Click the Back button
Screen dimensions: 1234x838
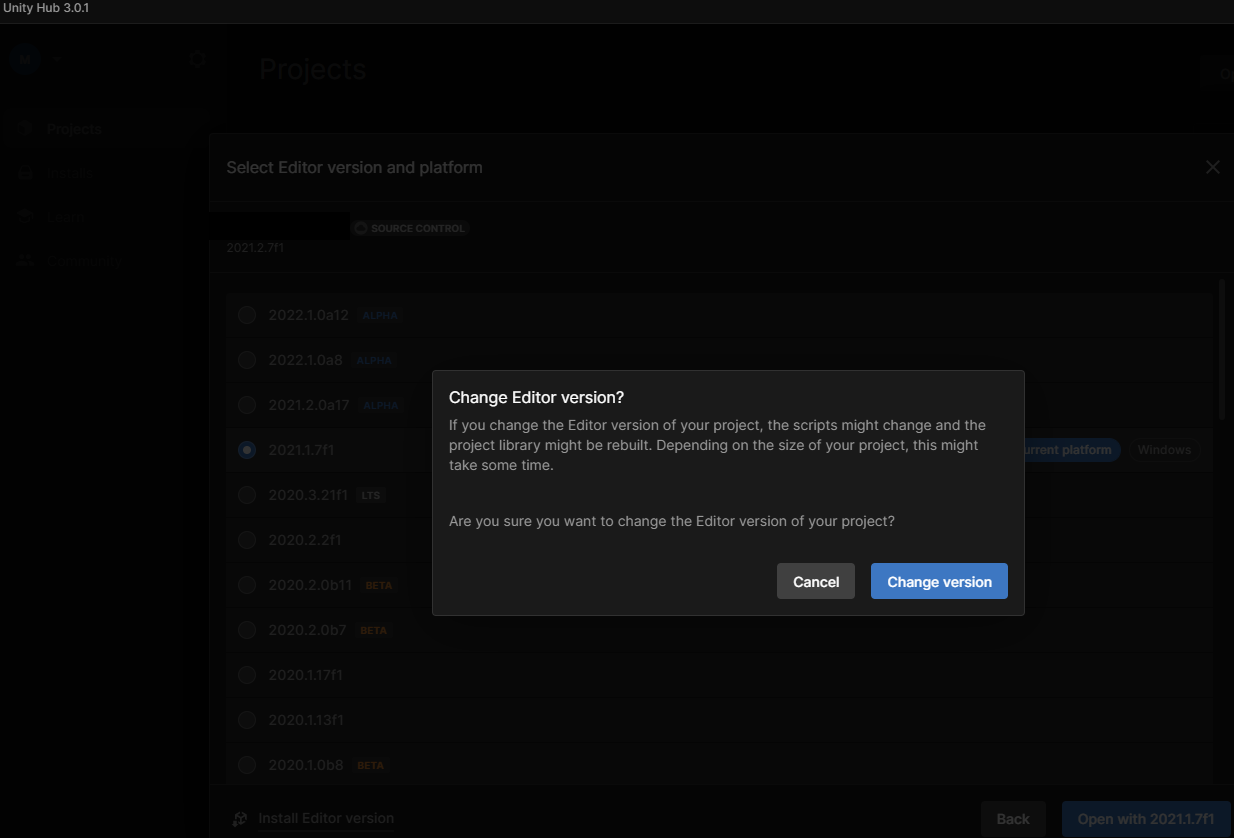click(1013, 818)
